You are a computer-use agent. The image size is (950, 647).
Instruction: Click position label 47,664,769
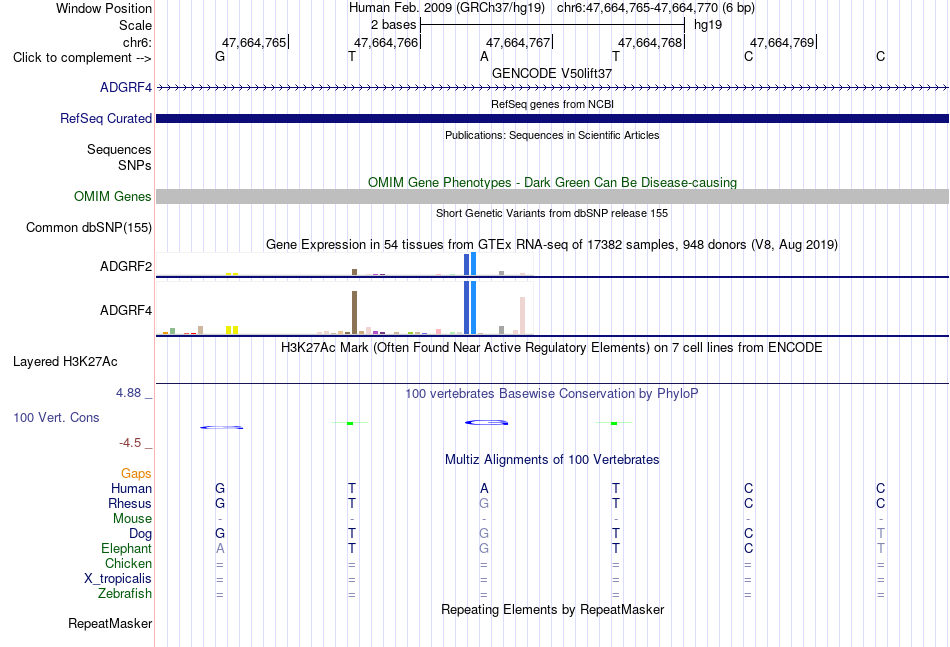point(782,42)
